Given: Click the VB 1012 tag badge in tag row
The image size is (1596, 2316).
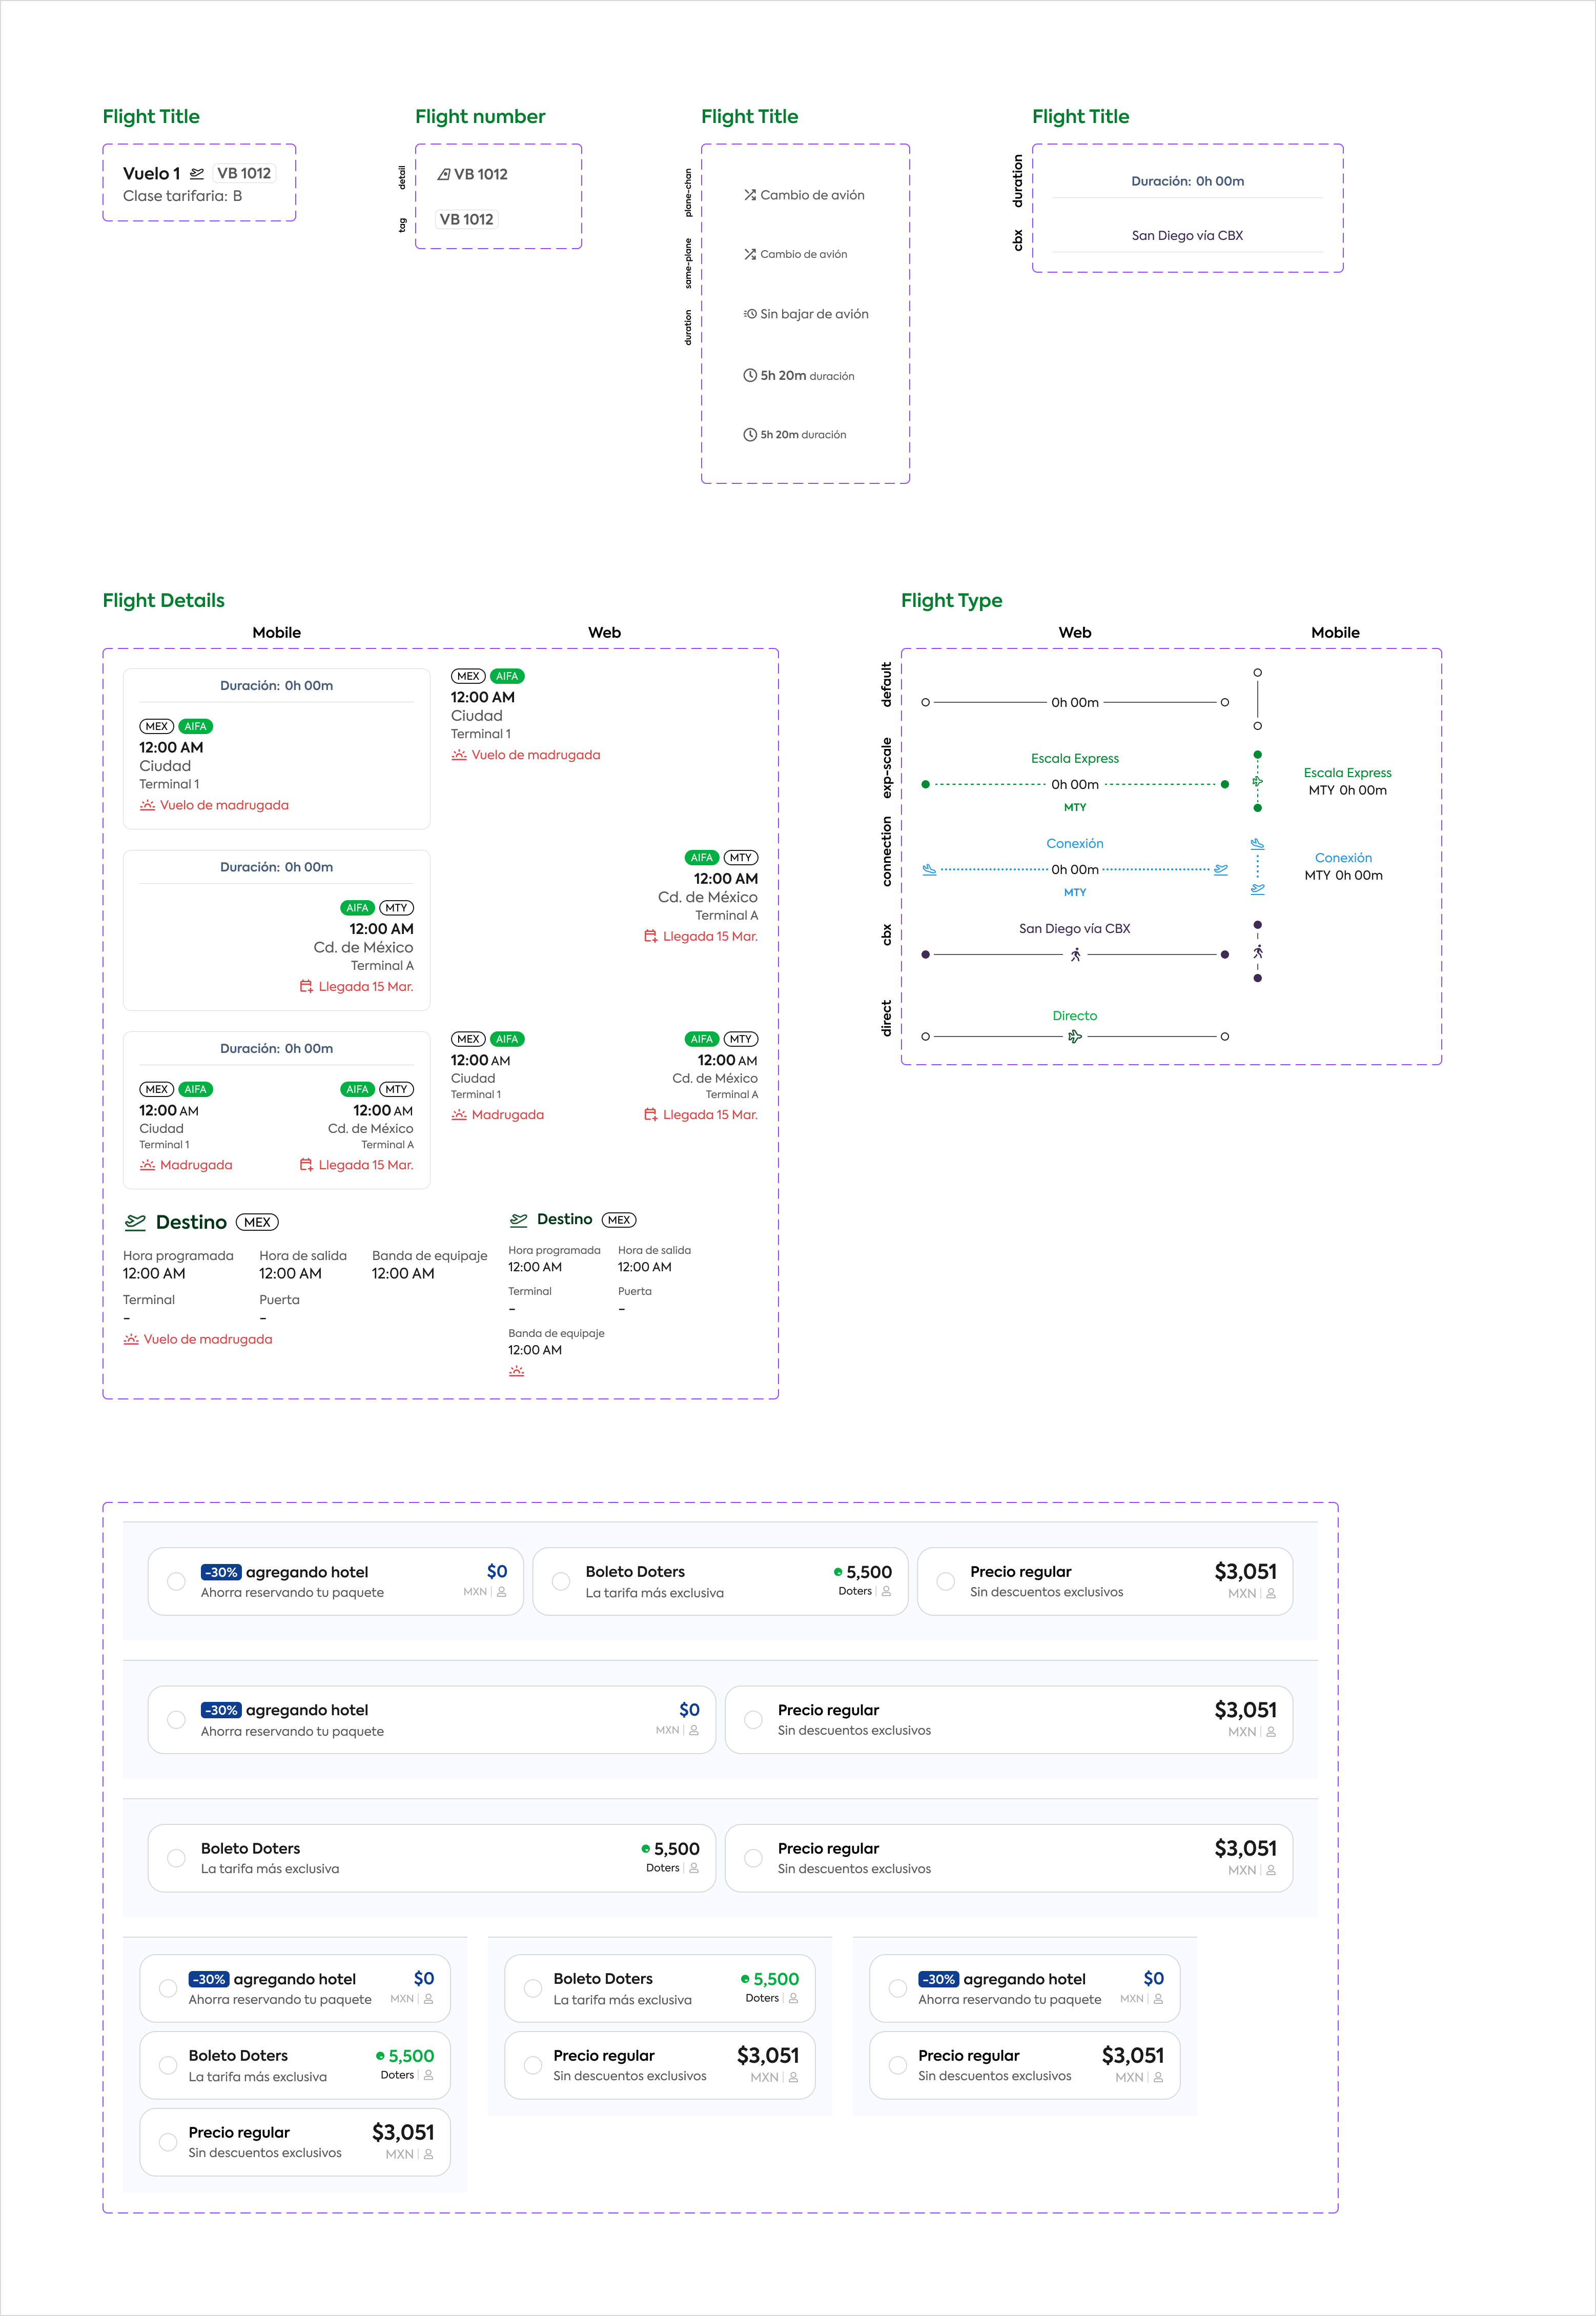Looking at the screenshot, I should 466,219.
